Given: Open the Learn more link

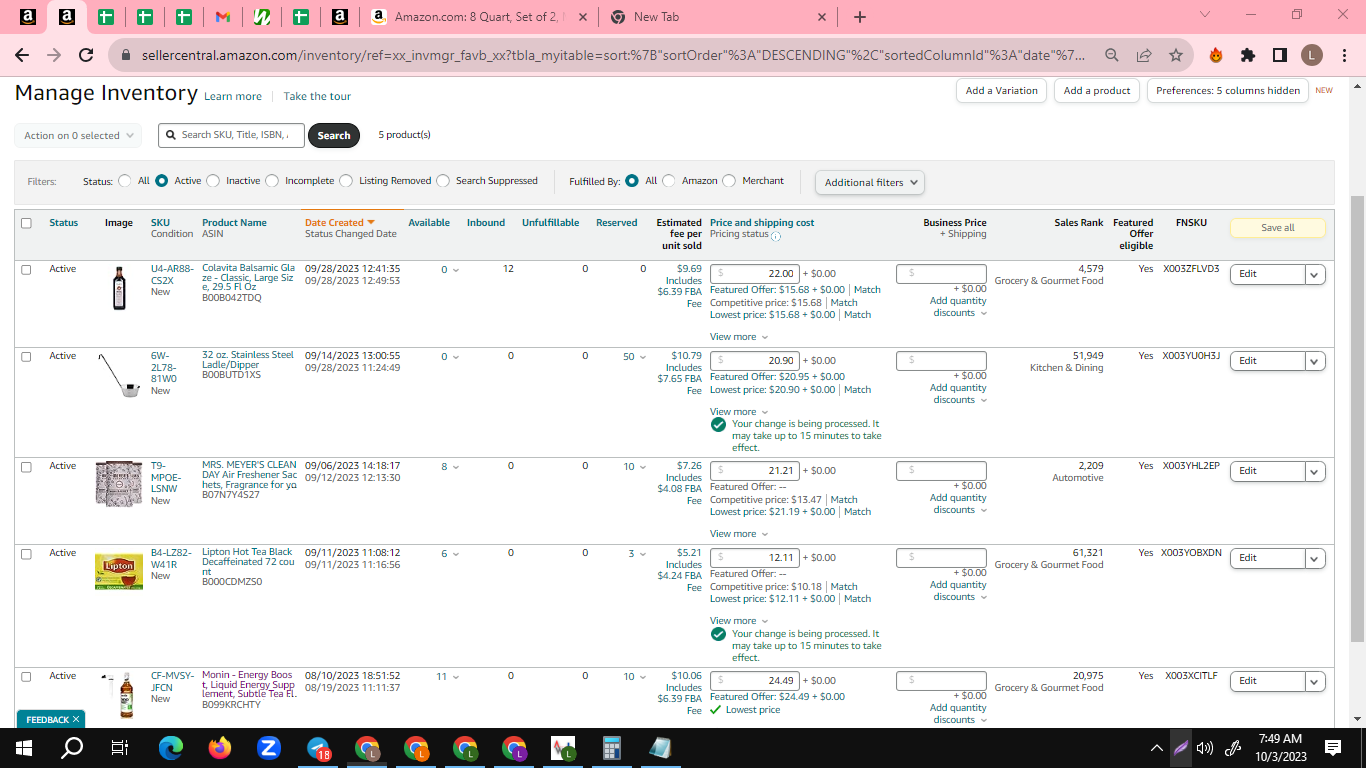Looking at the screenshot, I should pos(233,96).
